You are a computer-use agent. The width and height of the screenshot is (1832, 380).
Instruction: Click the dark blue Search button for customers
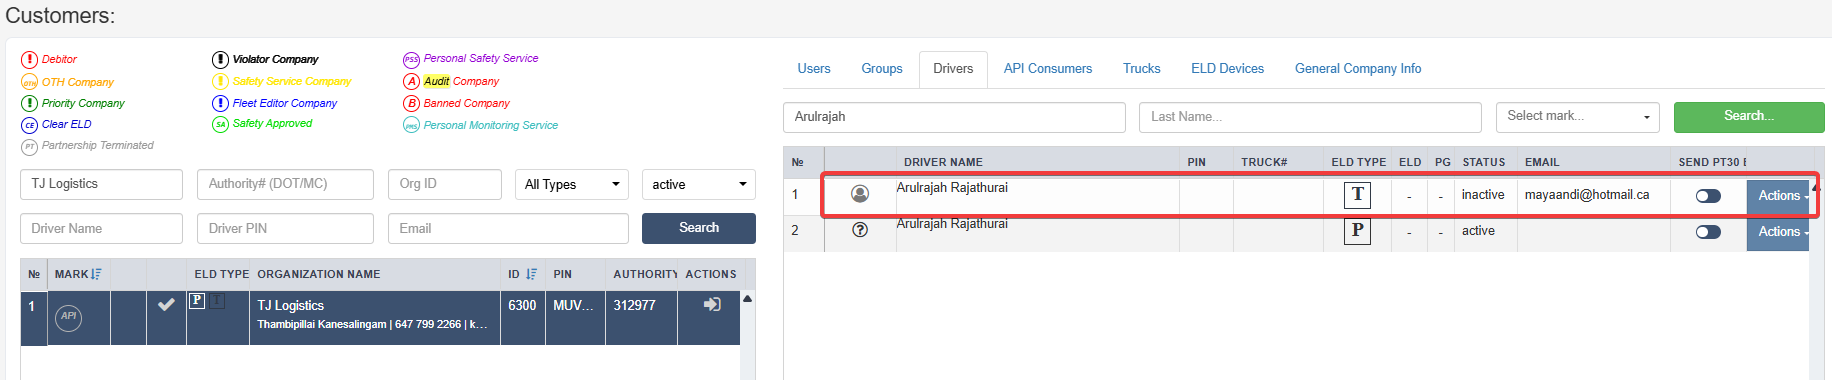click(699, 228)
